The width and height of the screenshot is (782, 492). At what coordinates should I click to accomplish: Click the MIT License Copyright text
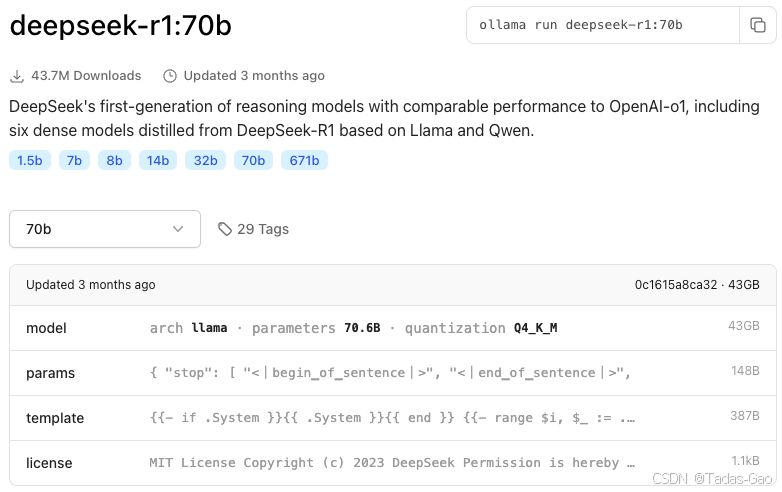click(x=392, y=463)
